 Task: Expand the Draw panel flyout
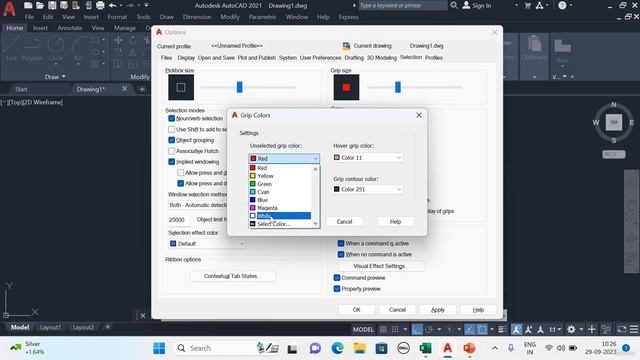pos(55,77)
